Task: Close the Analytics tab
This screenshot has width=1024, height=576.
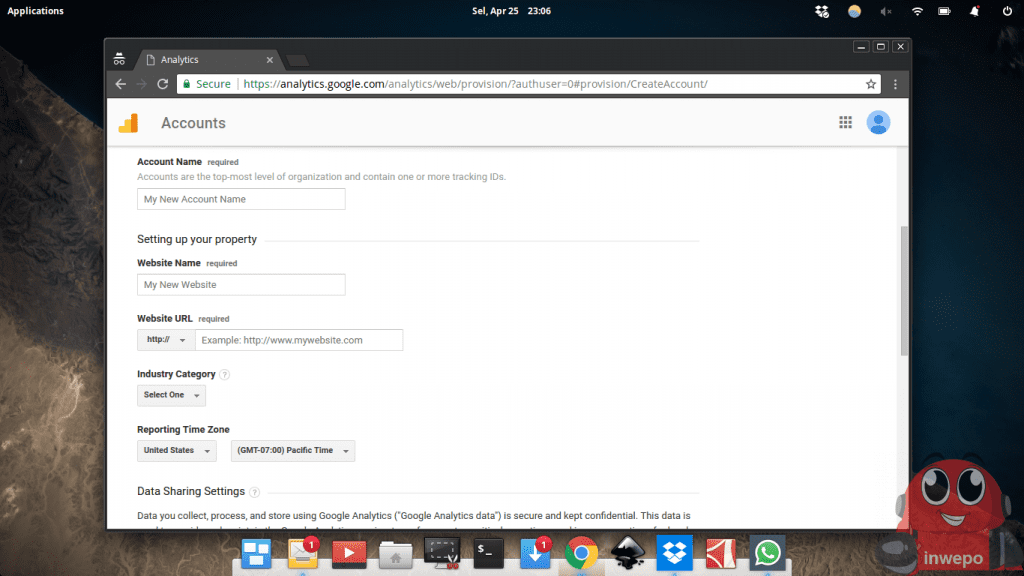Action: coord(270,60)
